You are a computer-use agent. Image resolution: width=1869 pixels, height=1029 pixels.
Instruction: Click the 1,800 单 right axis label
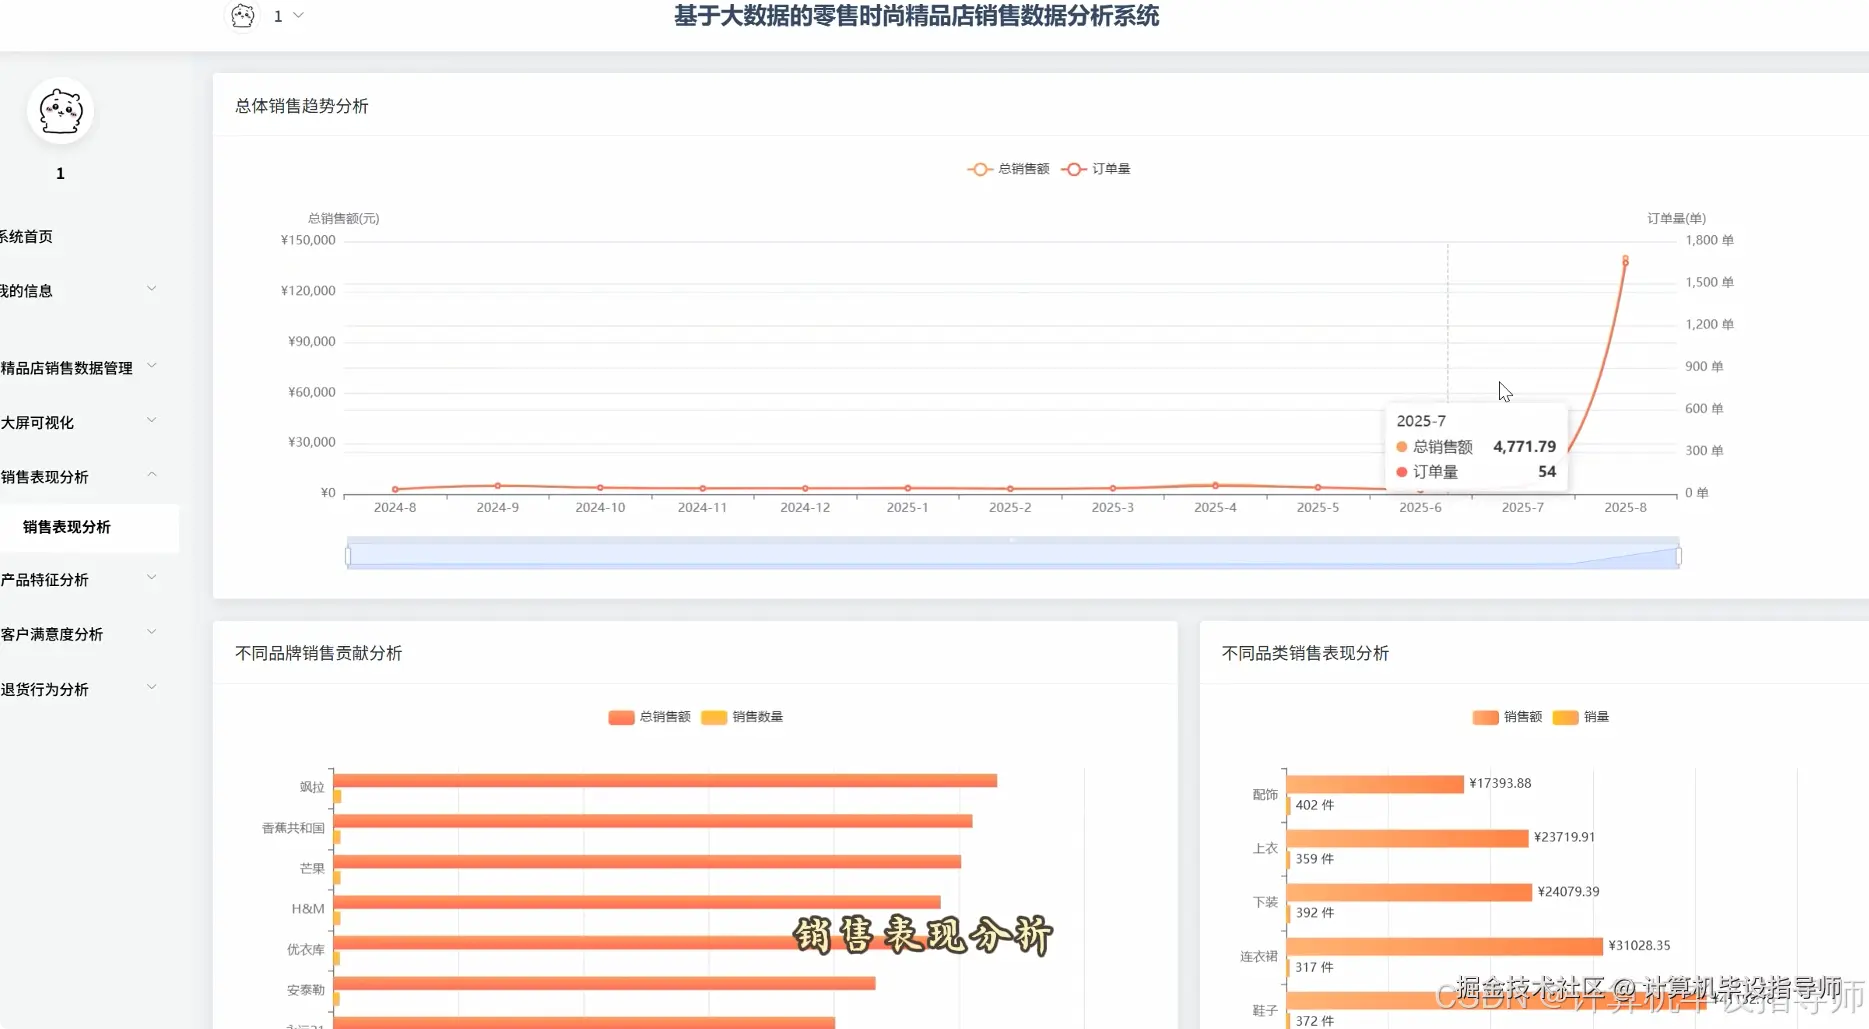click(x=1709, y=240)
